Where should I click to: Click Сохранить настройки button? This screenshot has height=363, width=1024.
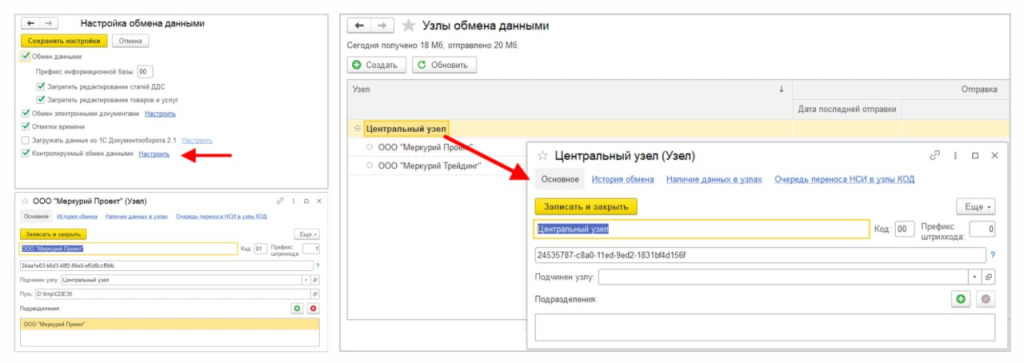pyautogui.click(x=64, y=40)
